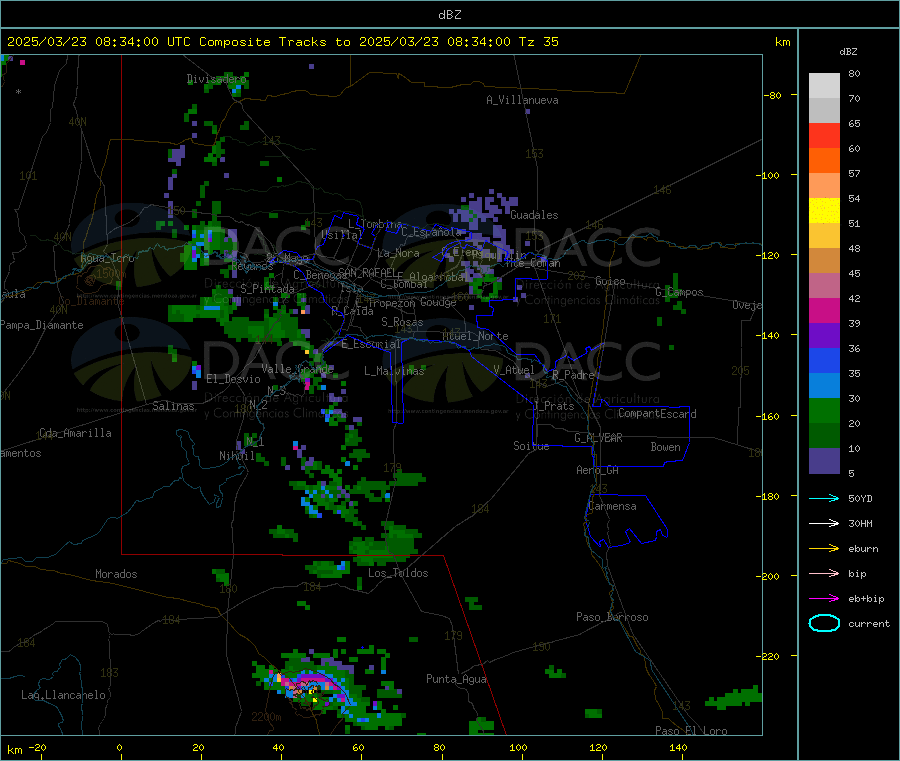
Task: Click the orange 60 dBZ color swatch
Action: [x=824, y=161]
